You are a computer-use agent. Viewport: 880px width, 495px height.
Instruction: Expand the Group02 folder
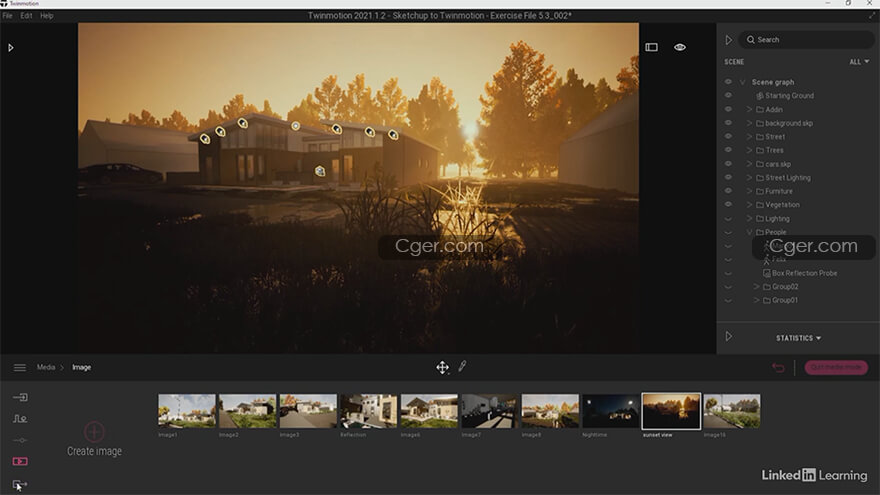[756, 287]
